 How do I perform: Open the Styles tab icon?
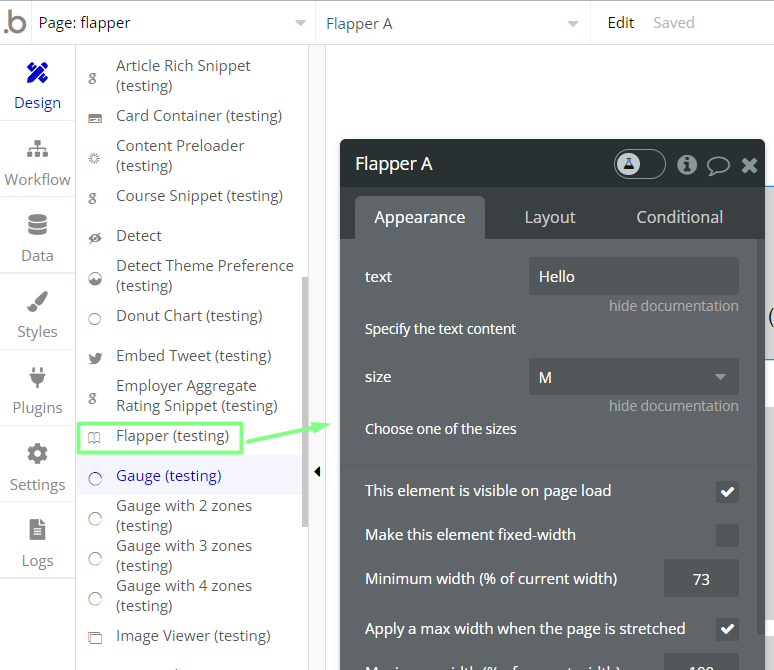(x=38, y=301)
